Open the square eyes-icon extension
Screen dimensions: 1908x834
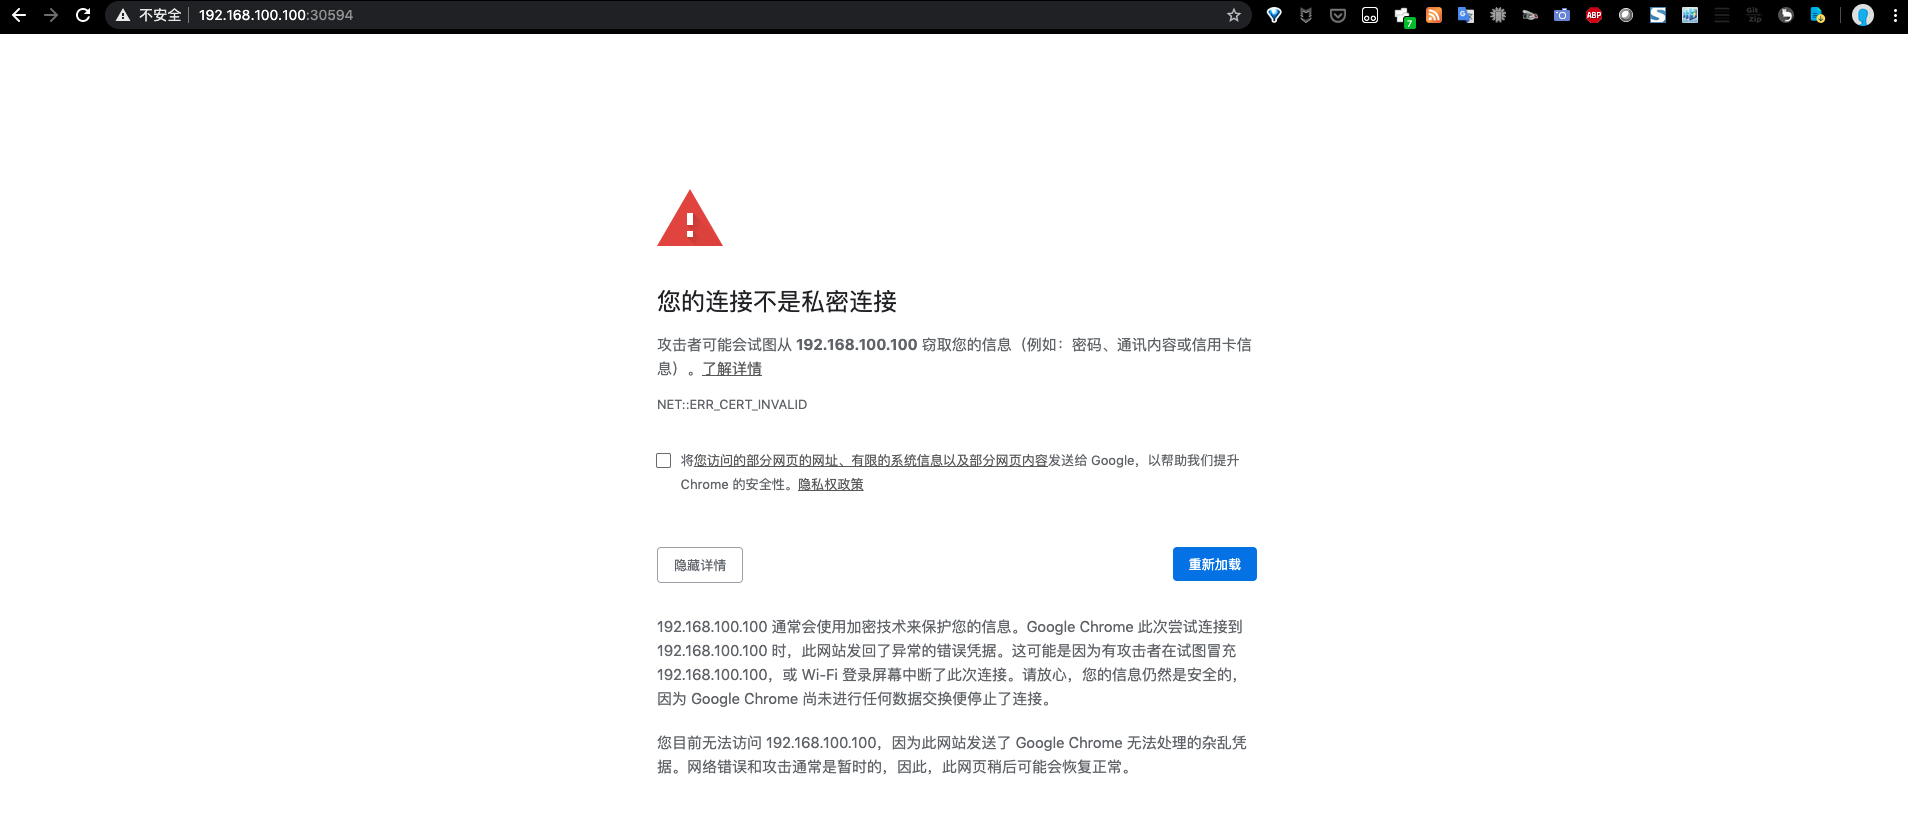1370,15
